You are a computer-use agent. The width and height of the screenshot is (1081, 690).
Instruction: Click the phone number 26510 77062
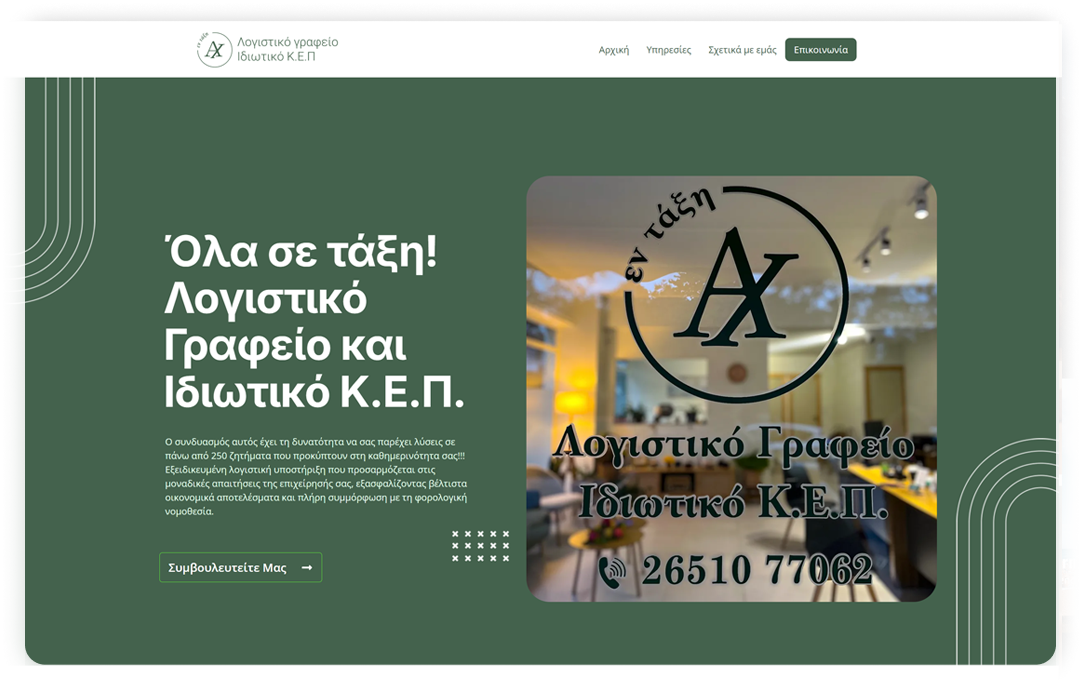756,571
